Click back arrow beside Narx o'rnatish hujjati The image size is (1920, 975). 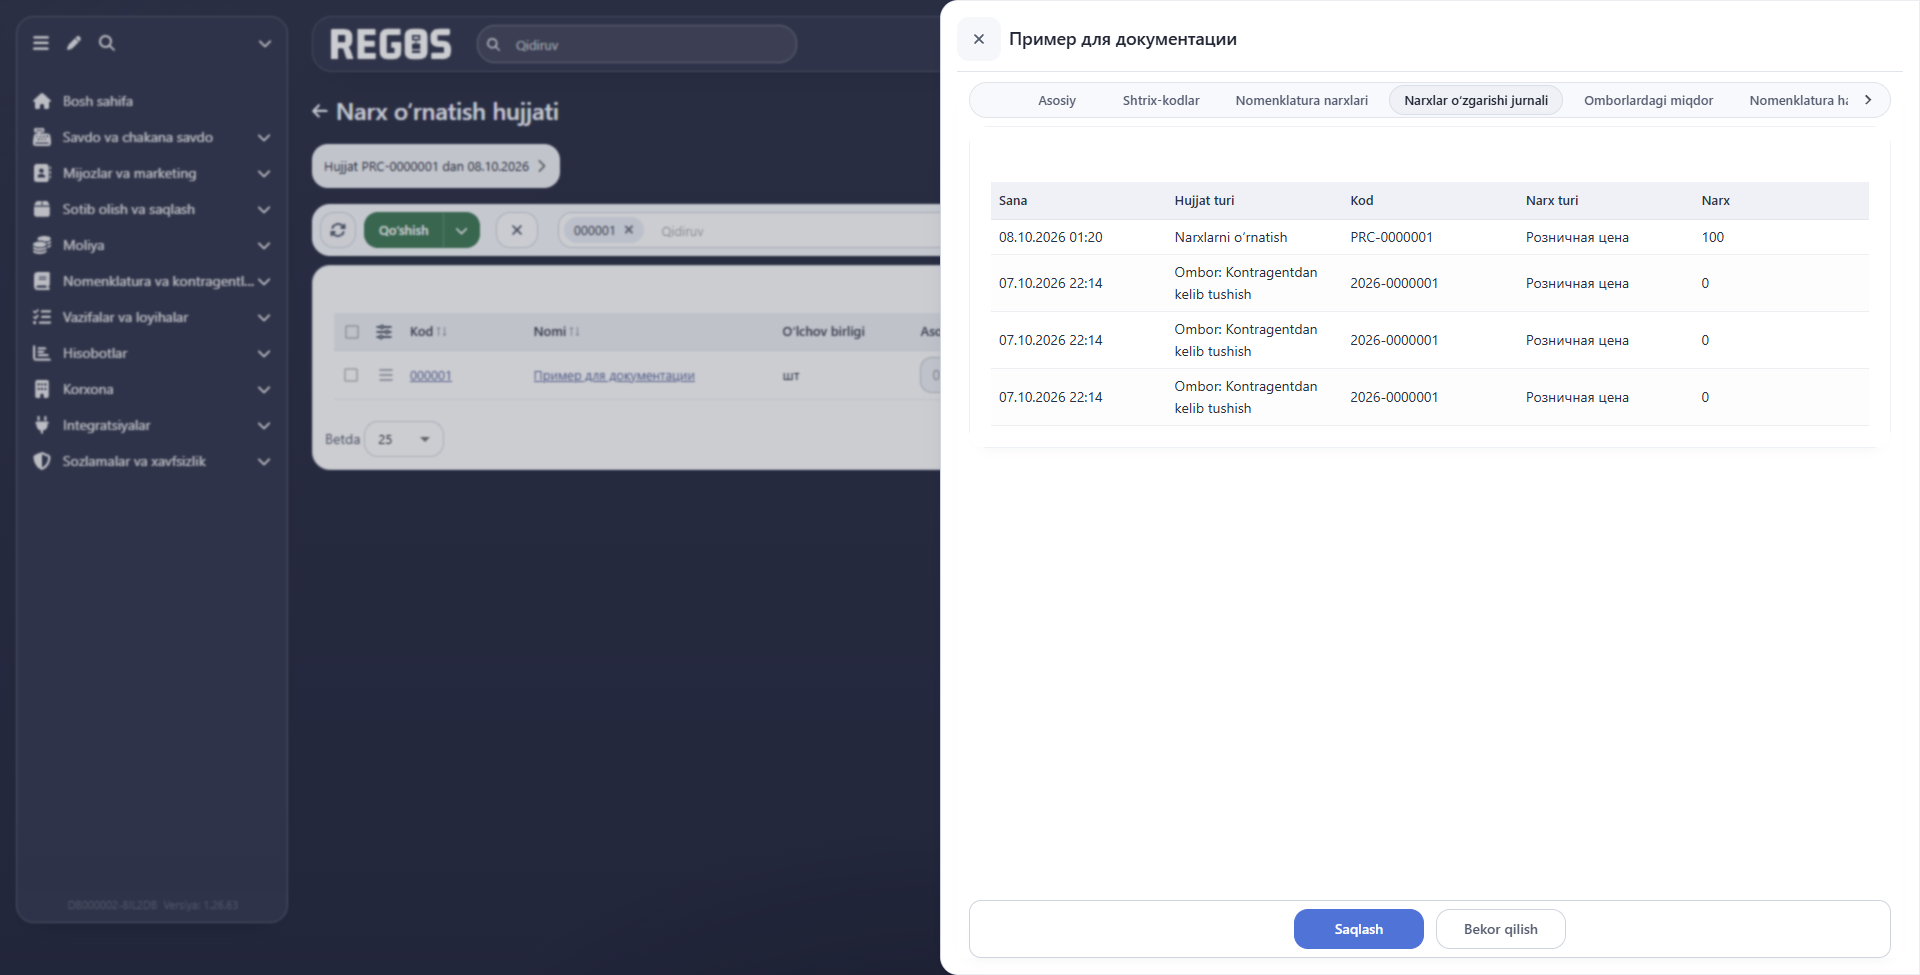[320, 111]
